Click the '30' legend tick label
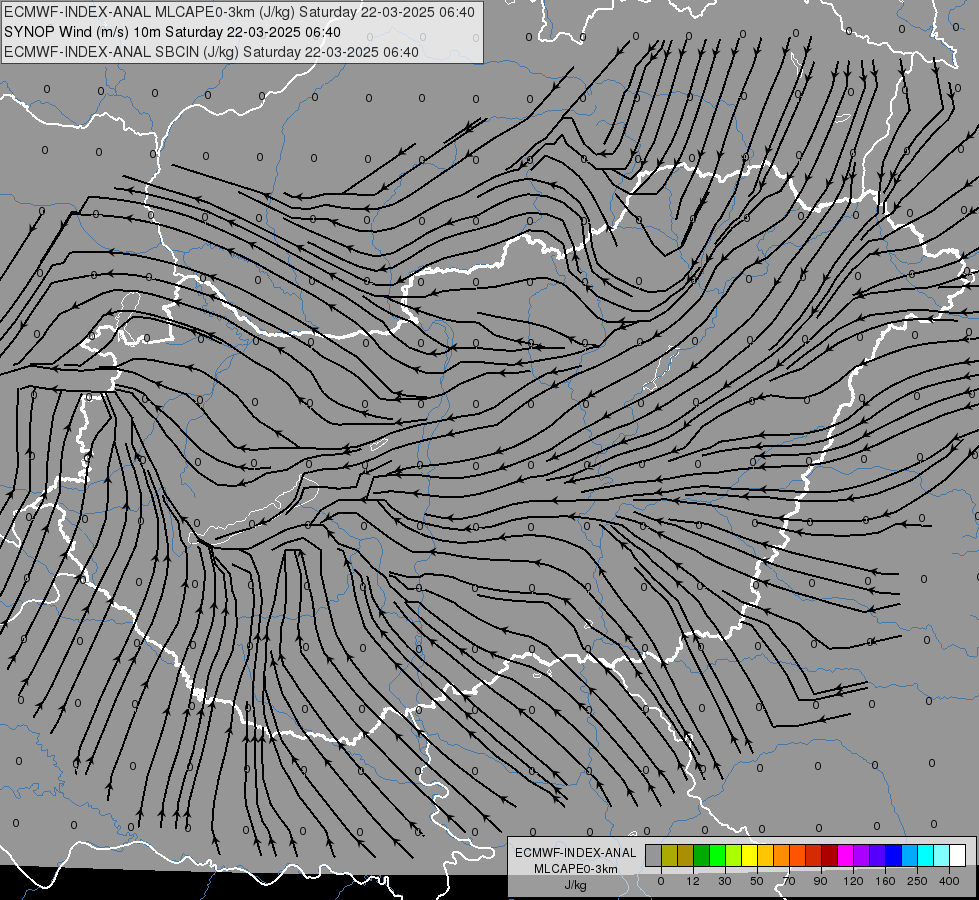 (x=725, y=881)
